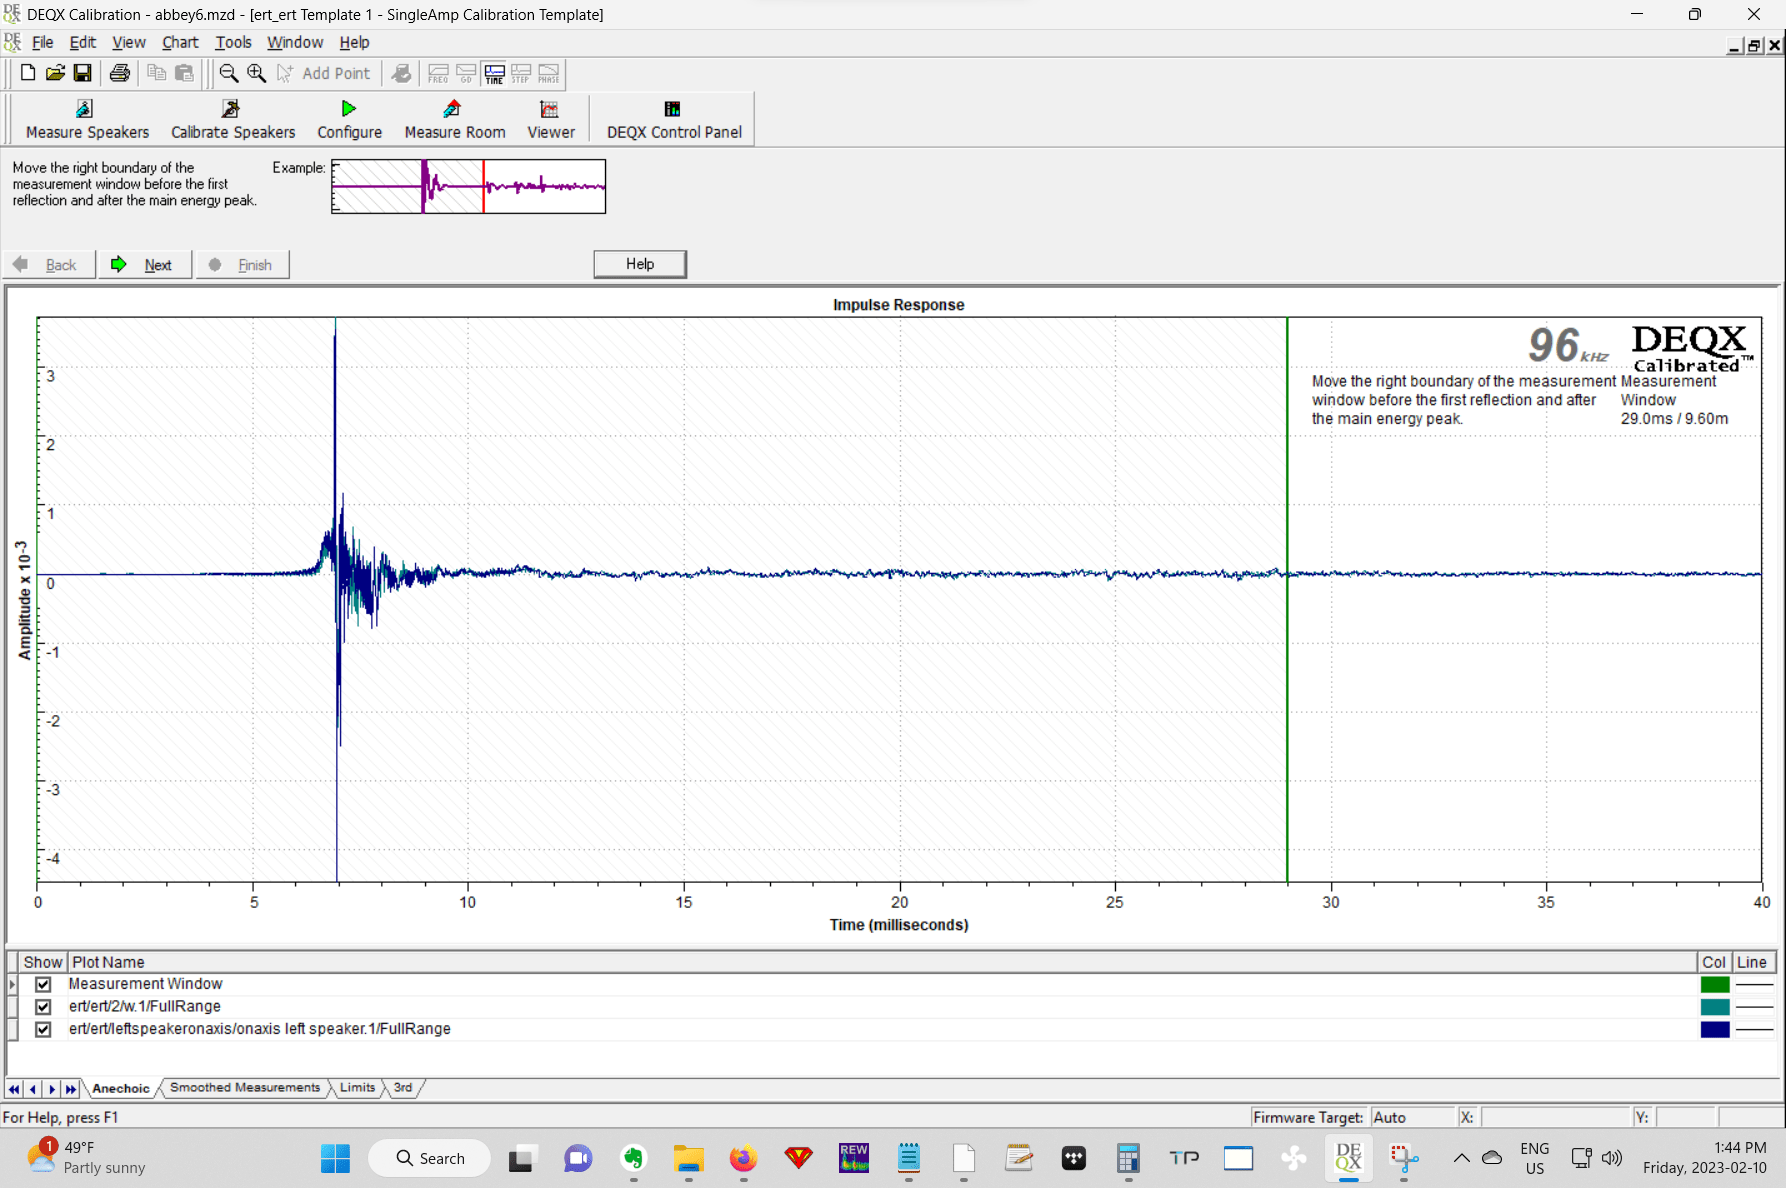Open the Viewer
Image resolution: width=1786 pixels, height=1188 pixels.
(x=551, y=120)
